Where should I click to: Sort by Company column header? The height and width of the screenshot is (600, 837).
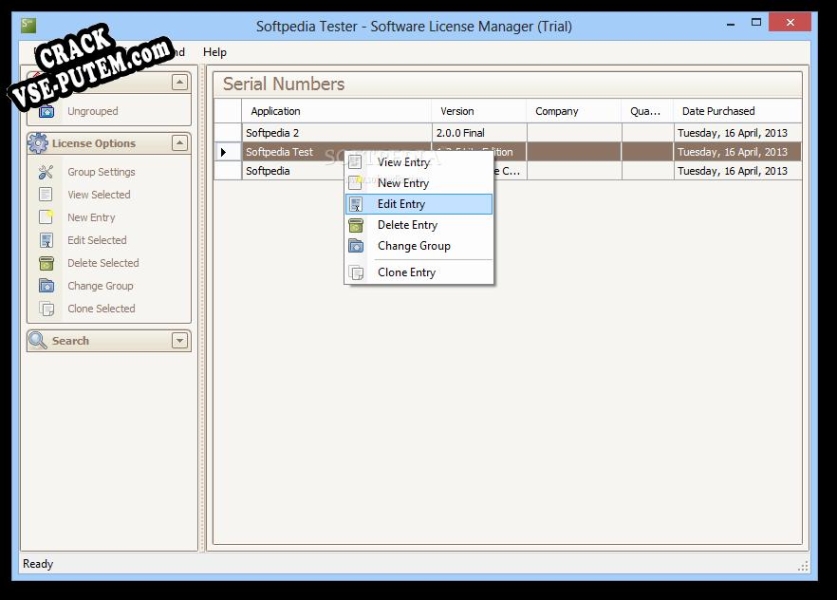click(x=574, y=111)
